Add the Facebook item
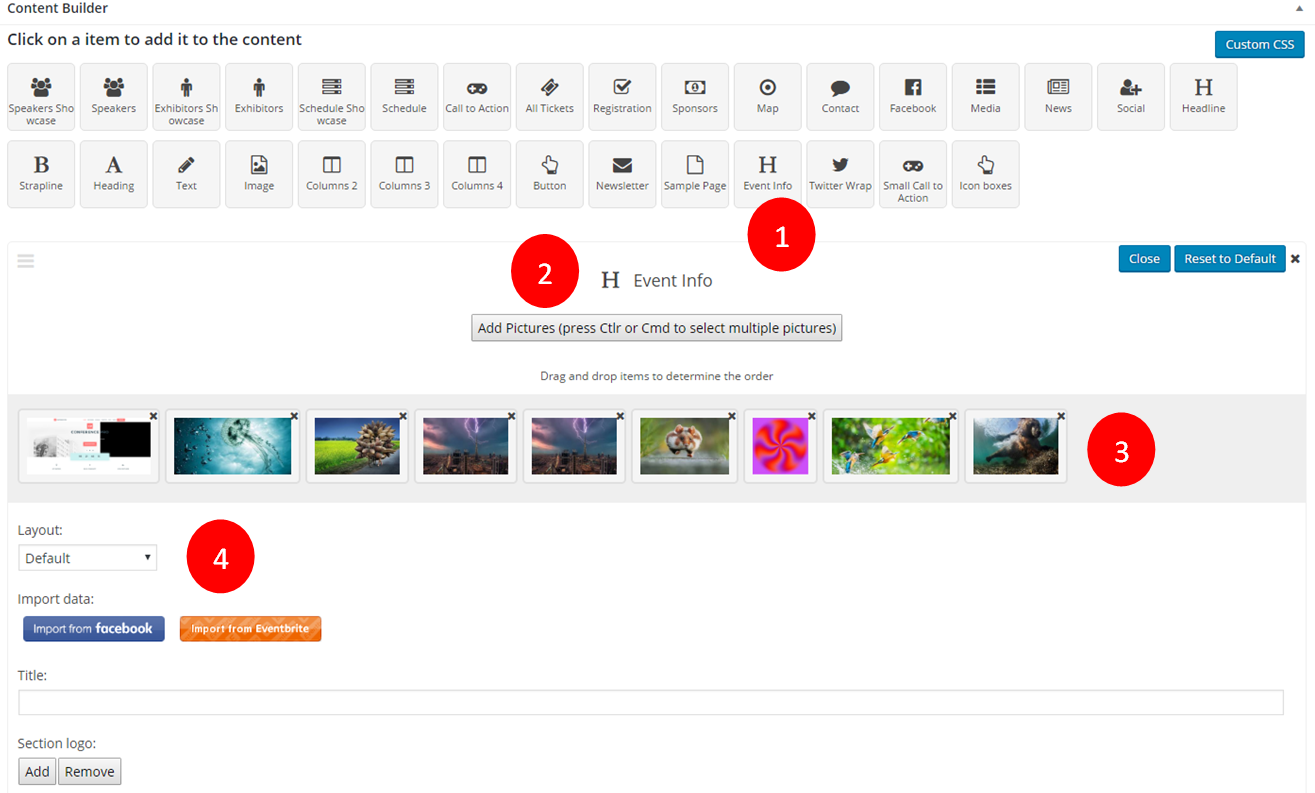The image size is (1315, 793). 913,97
